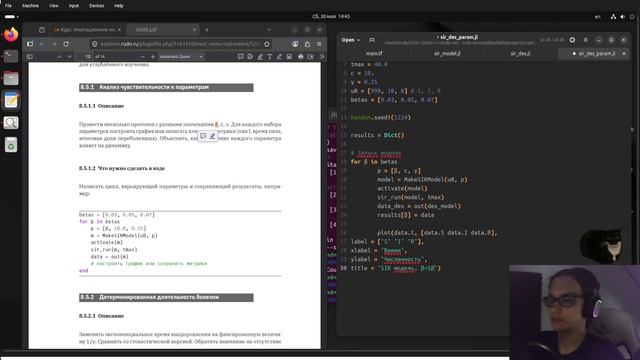Print the PDF document
This screenshot has height=360, width=640.
pyautogui.click(x=301, y=57)
